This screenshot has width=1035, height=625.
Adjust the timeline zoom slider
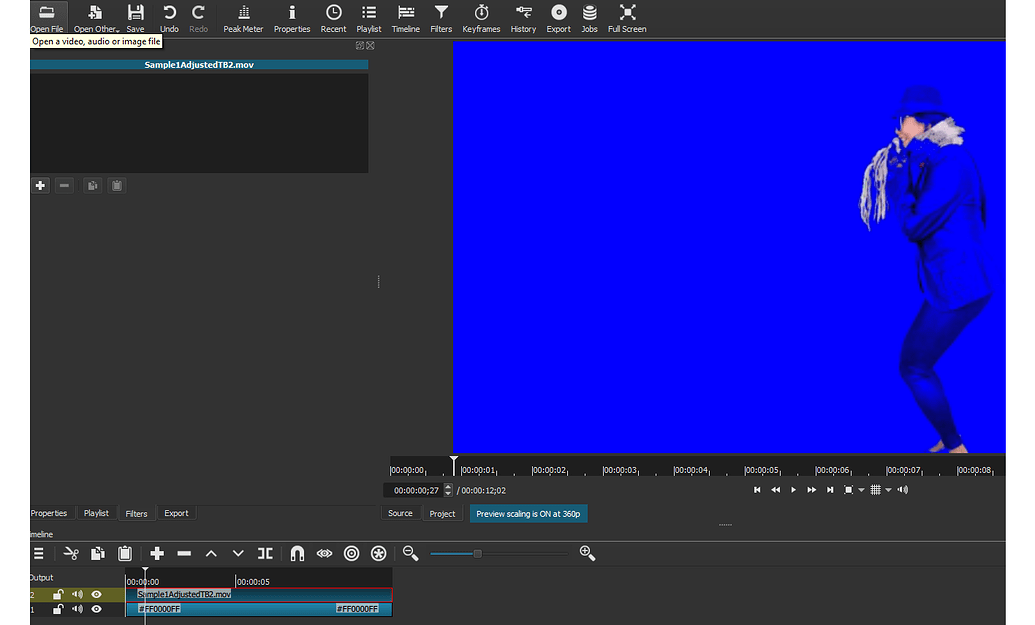tap(478, 553)
